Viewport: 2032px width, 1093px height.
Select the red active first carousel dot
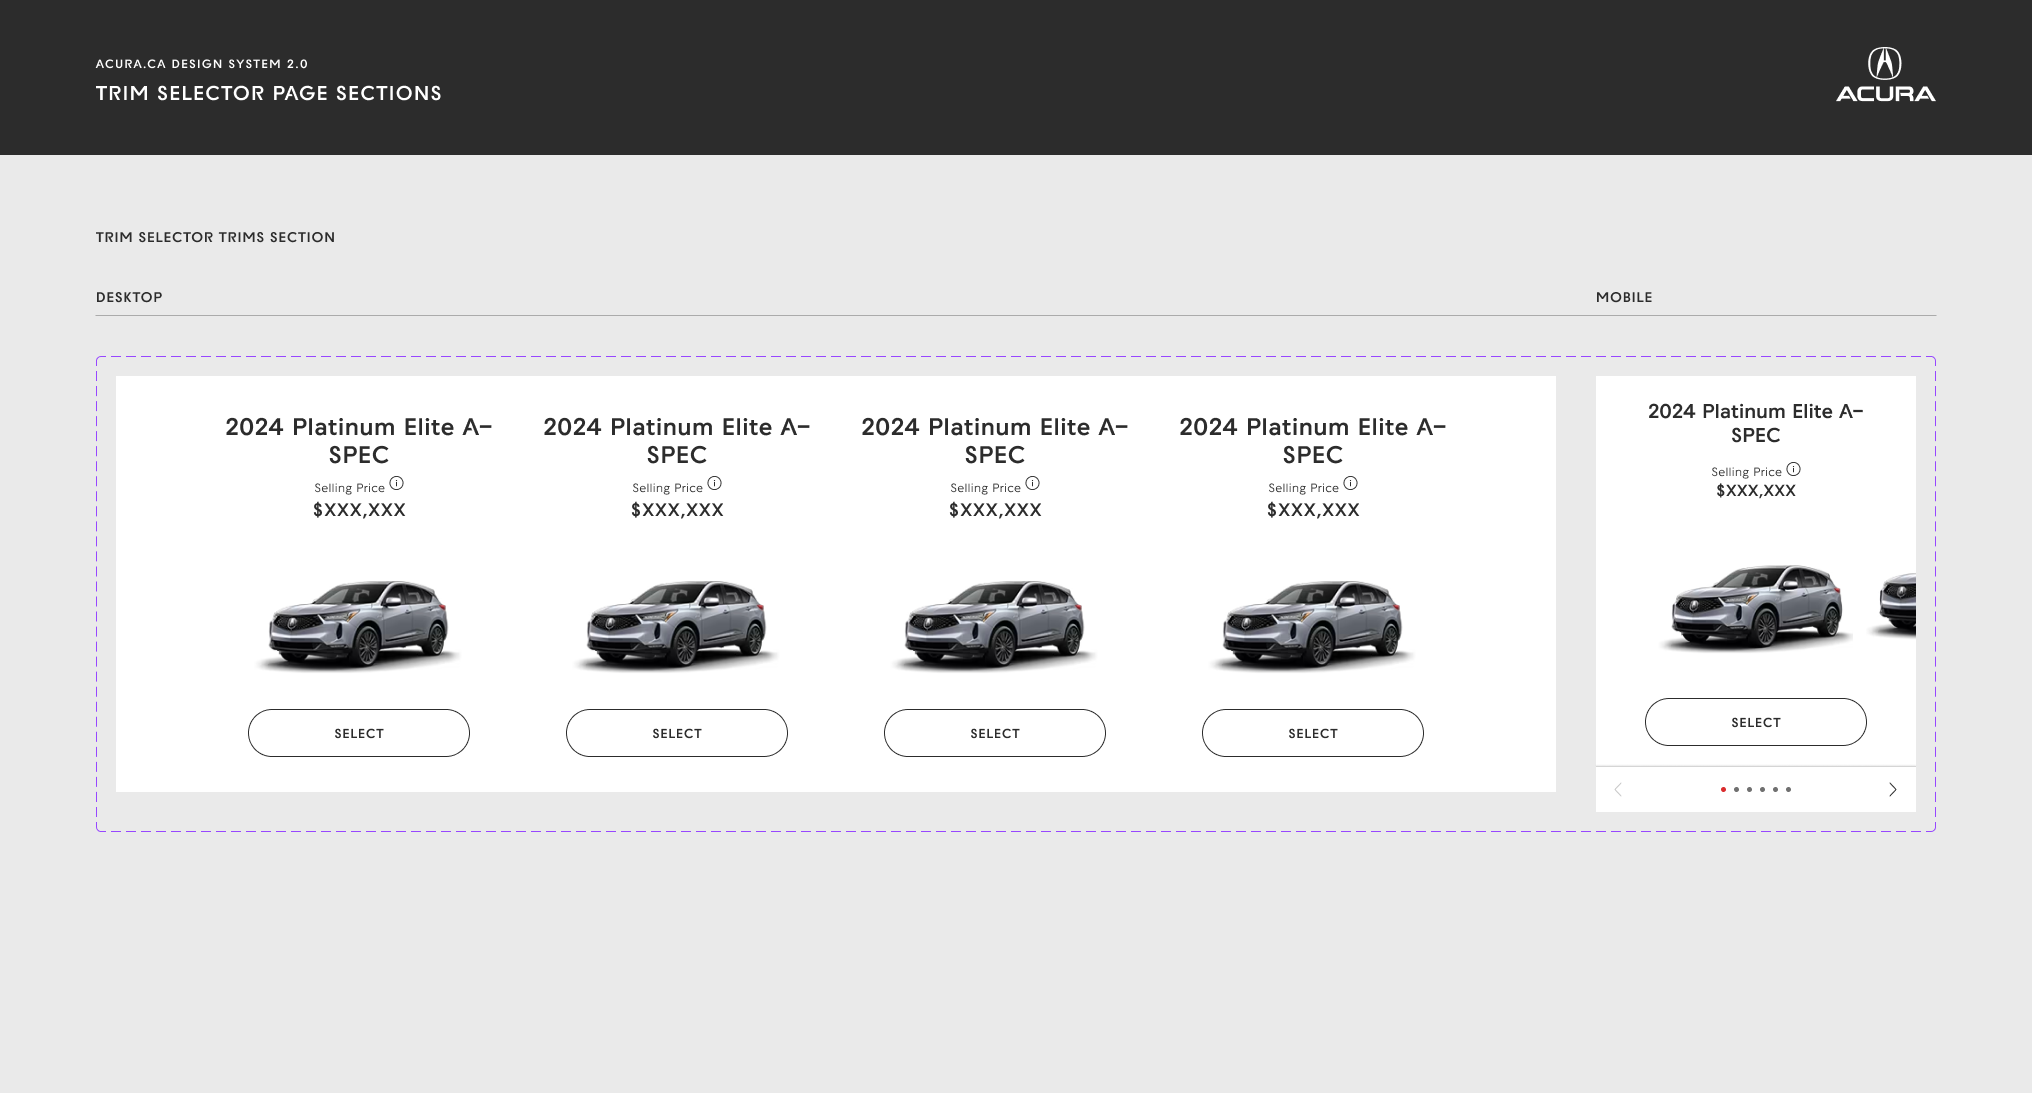(1723, 789)
